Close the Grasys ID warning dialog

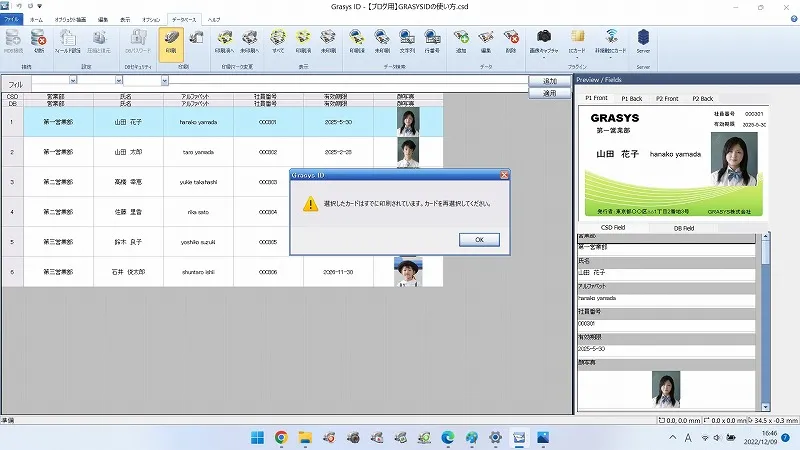tap(504, 175)
